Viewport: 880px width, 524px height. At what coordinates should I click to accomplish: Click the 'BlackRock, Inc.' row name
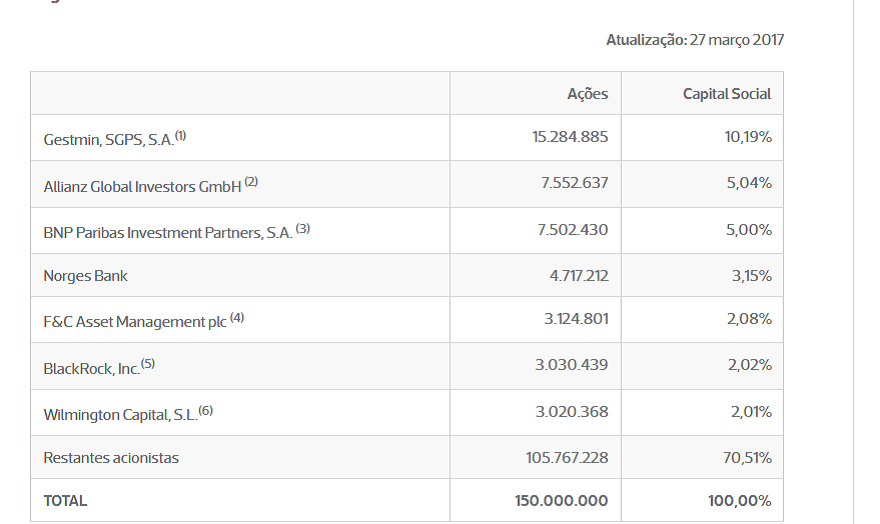[x=91, y=369]
